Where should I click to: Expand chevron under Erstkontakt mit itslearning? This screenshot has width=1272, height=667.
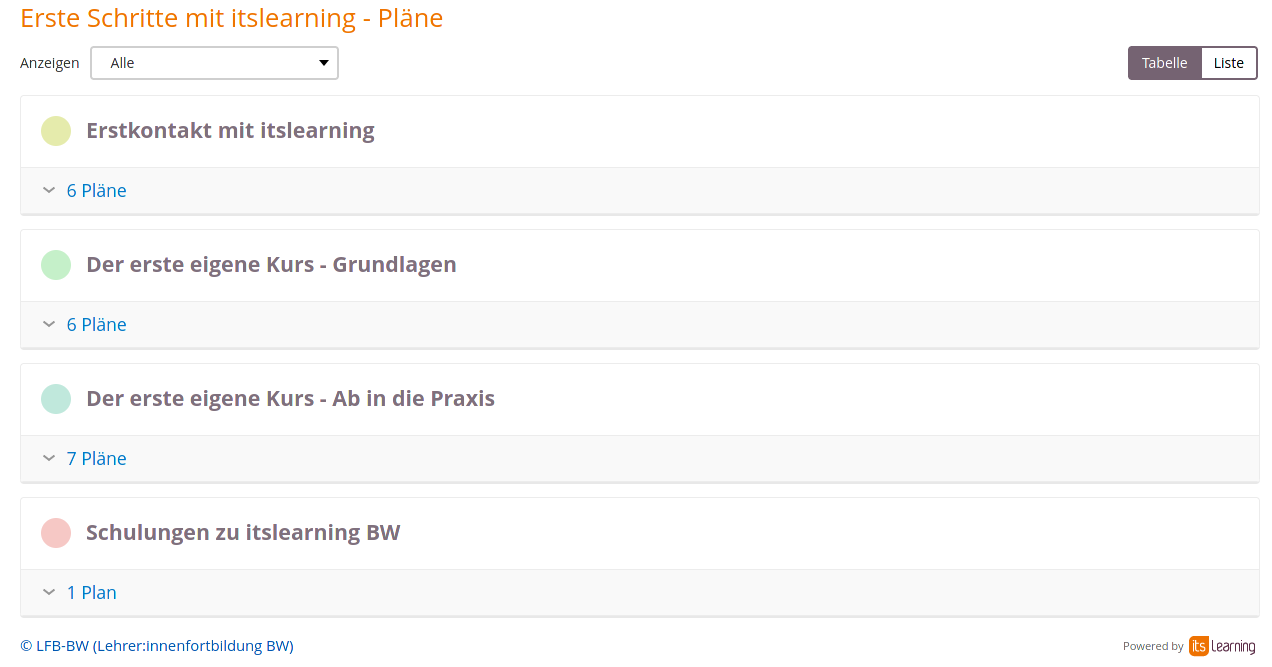49,190
